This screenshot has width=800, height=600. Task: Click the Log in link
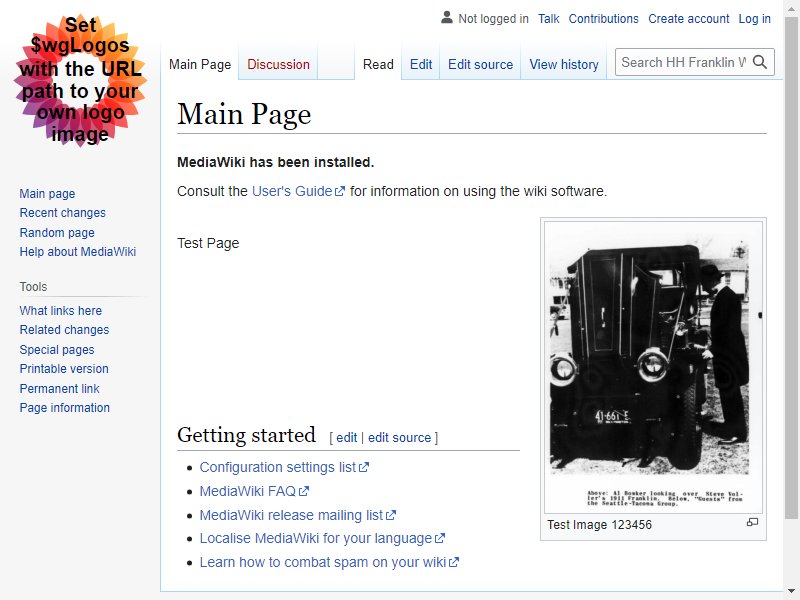coord(755,19)
